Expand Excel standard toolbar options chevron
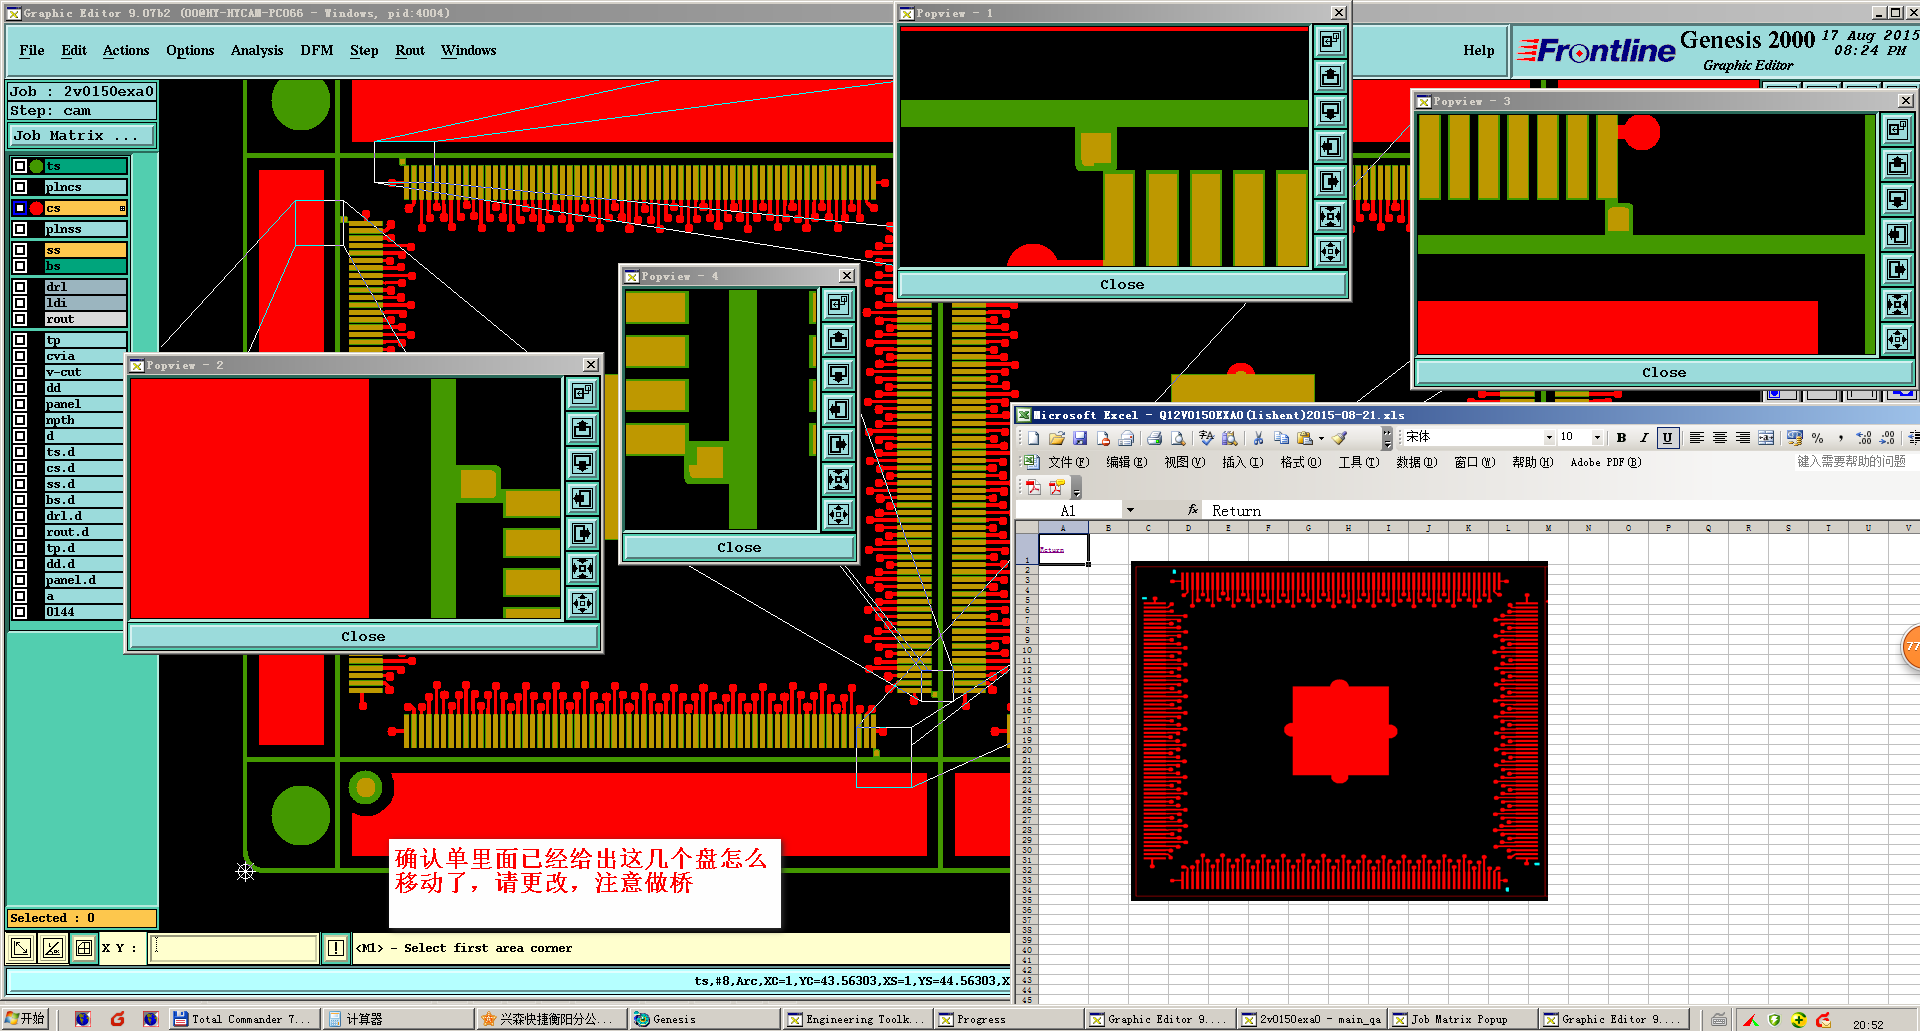The image size is (1920, 1031). pos(1387,438)
